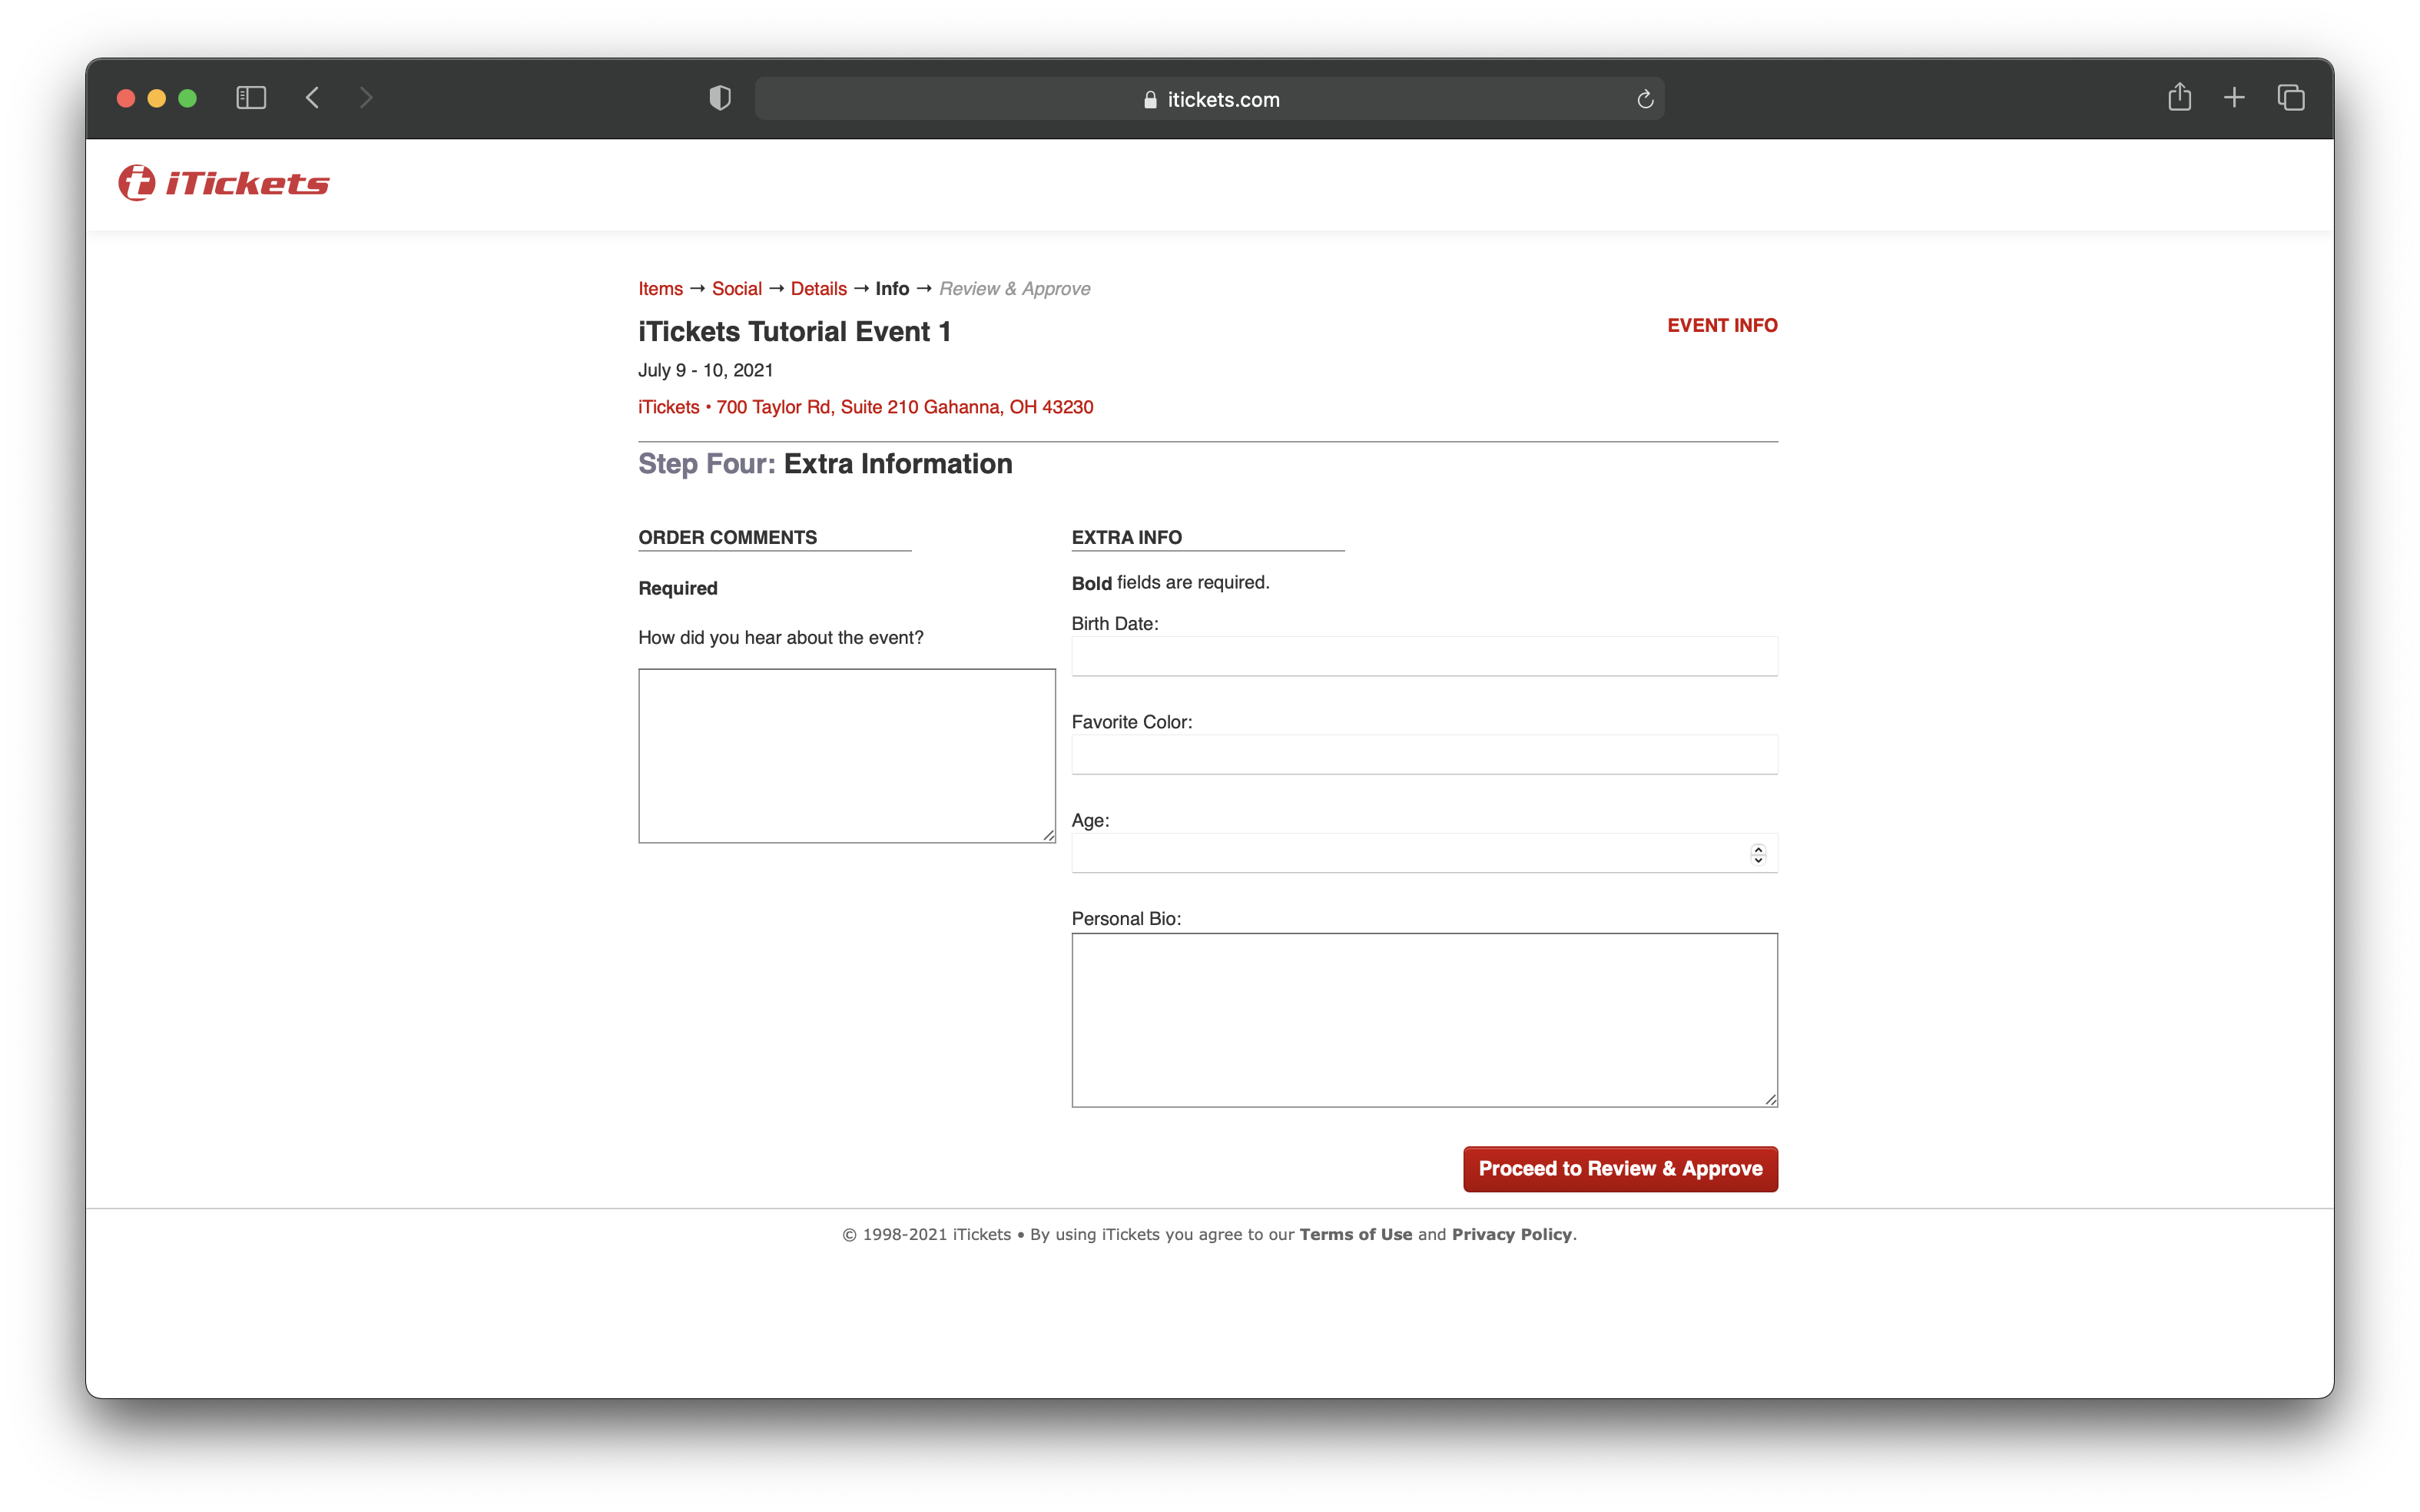Click the date text July 9 - 10, 2021

(706, 370)
